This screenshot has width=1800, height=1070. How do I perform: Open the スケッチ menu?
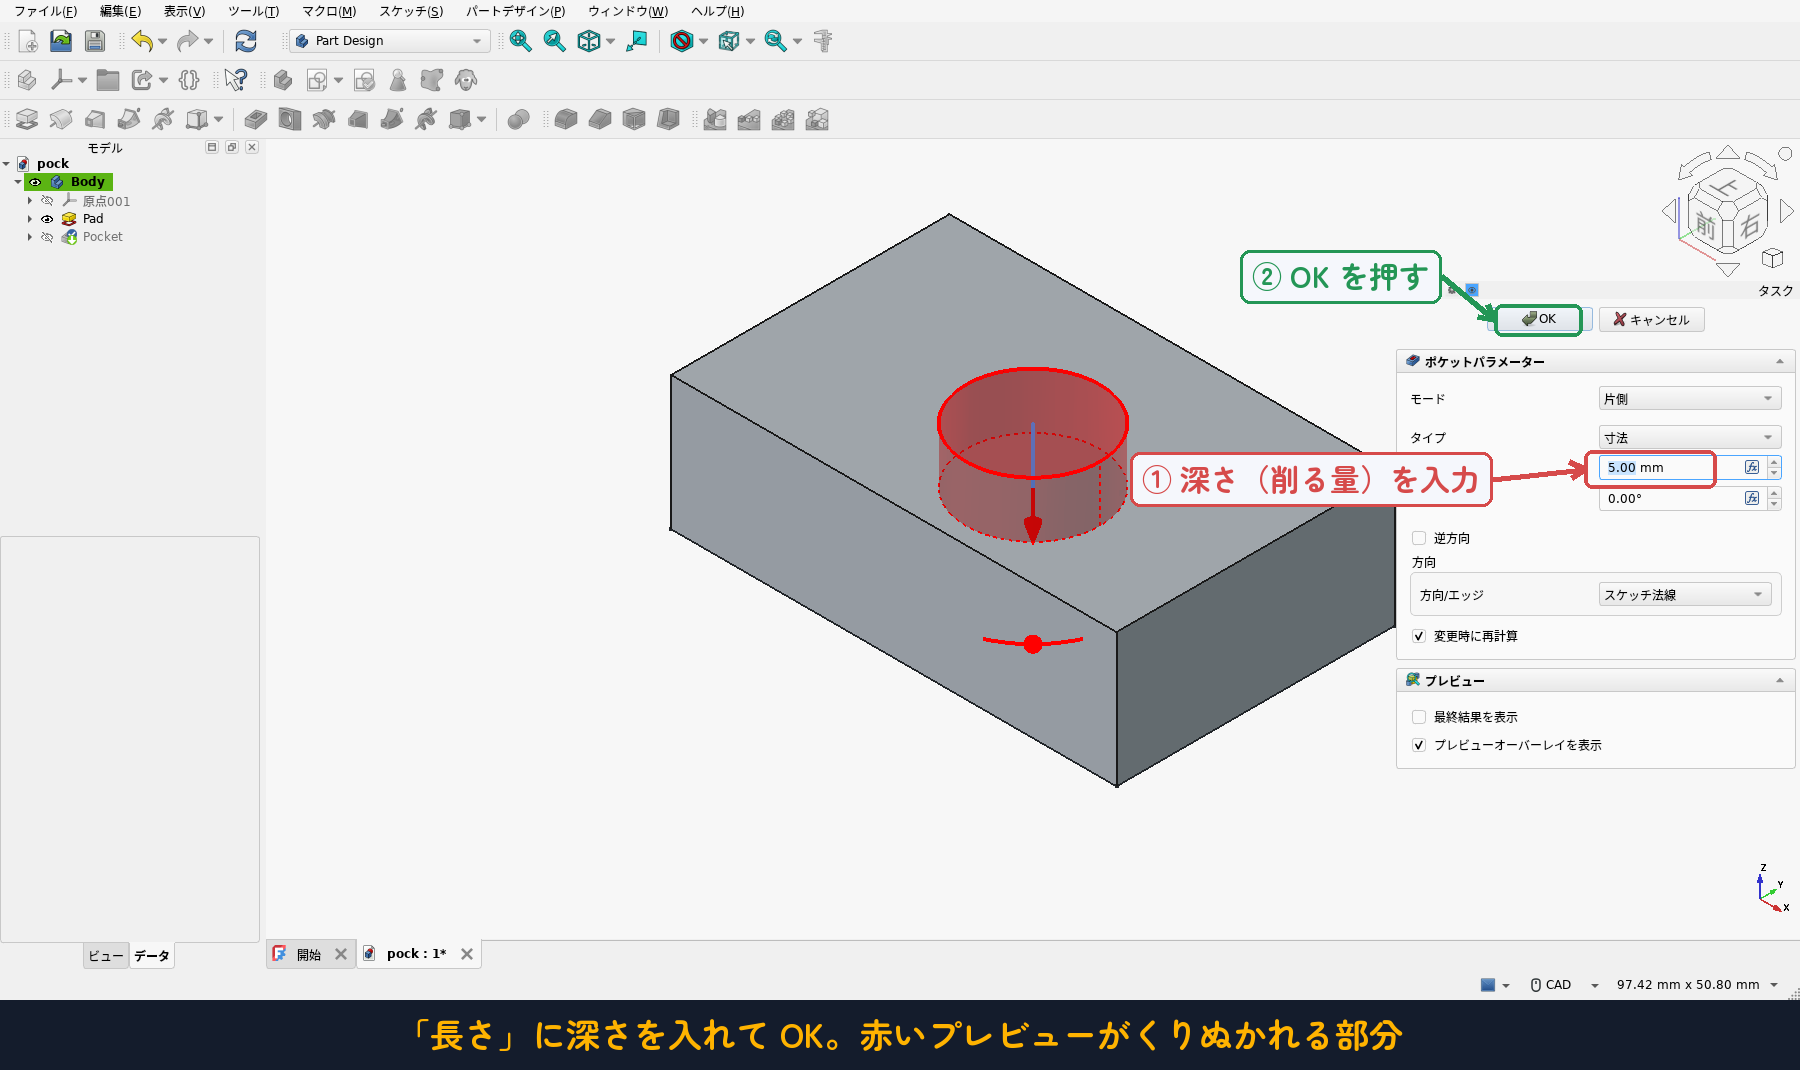(x=411, y=11)
